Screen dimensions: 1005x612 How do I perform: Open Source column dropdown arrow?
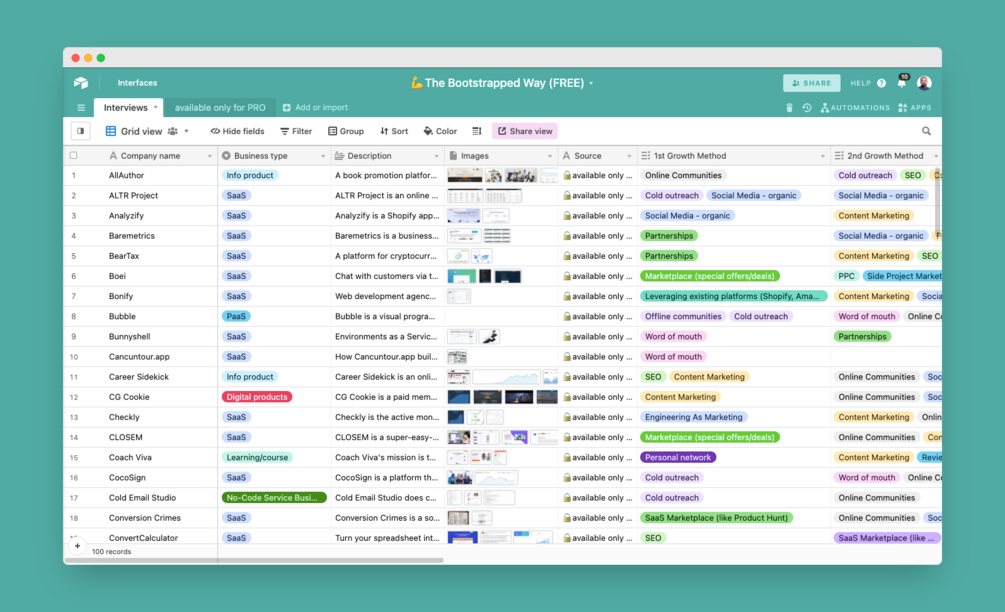point(629,156)
